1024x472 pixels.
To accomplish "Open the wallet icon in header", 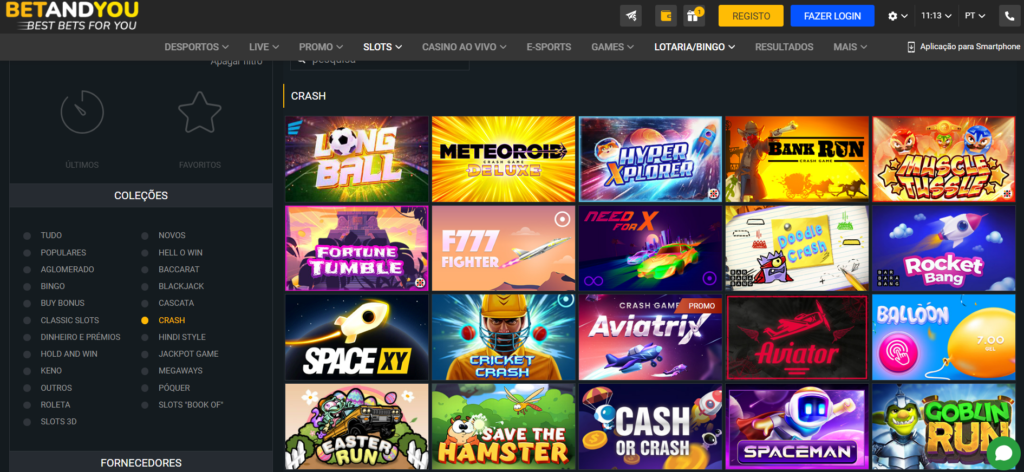I will 666,16.
